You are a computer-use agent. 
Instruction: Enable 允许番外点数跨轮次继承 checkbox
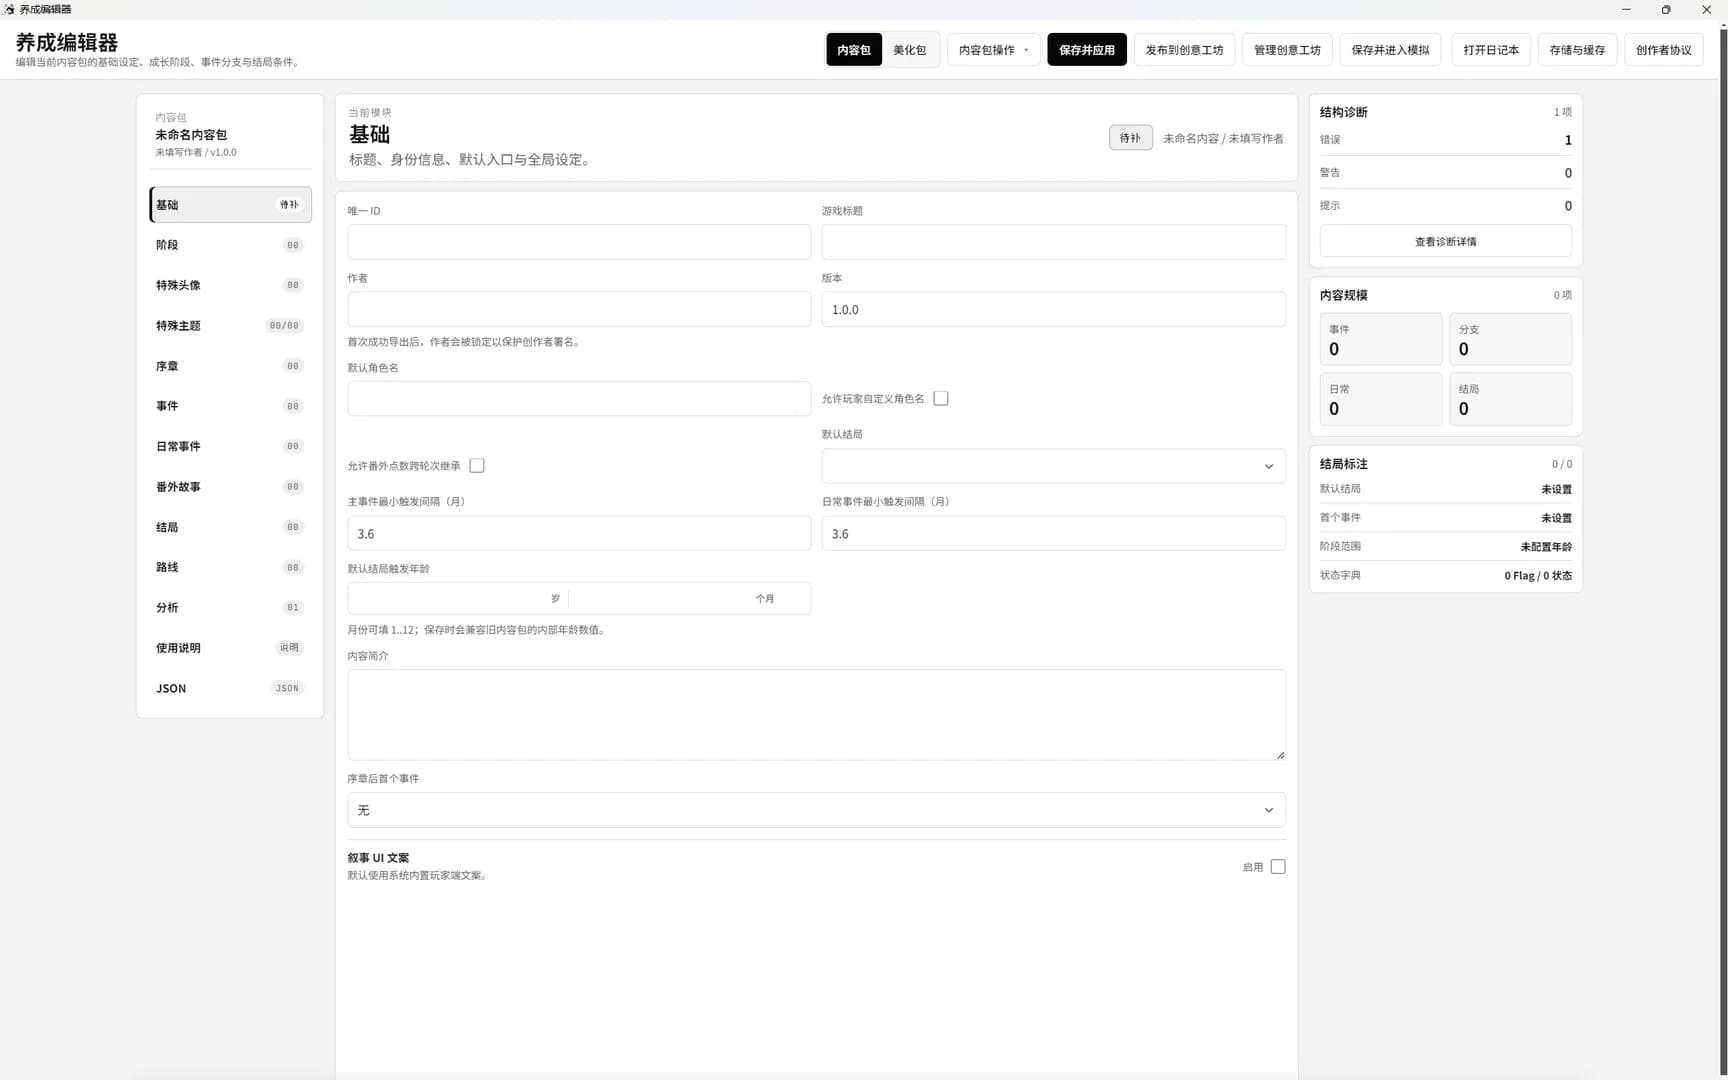click(x=477, y=465)
